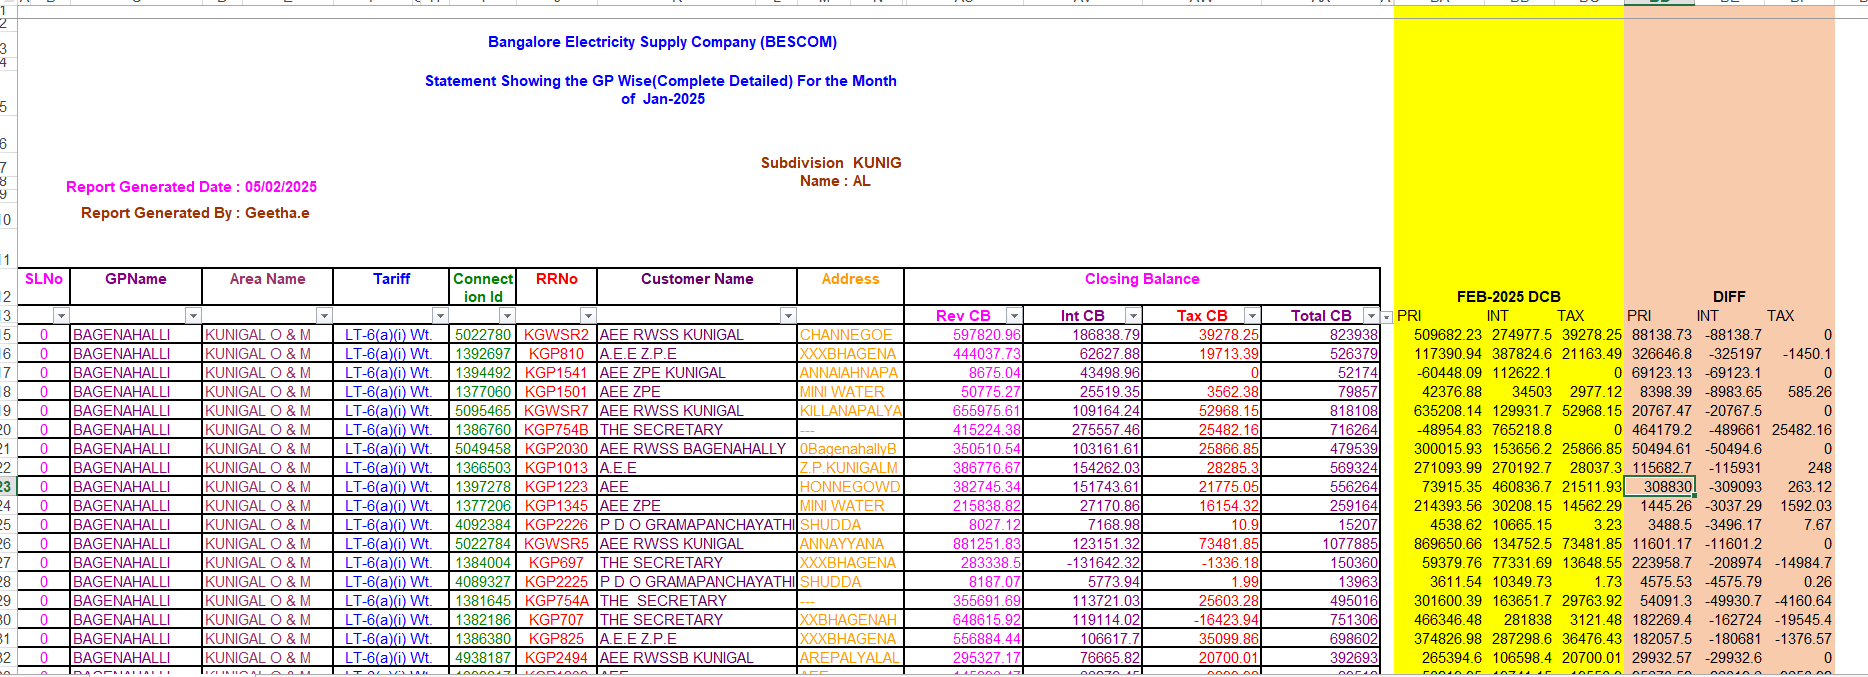Screen dimensions: 1868x677
Task: Select RRNo cell KGP2494
Action: coord(557,658)
